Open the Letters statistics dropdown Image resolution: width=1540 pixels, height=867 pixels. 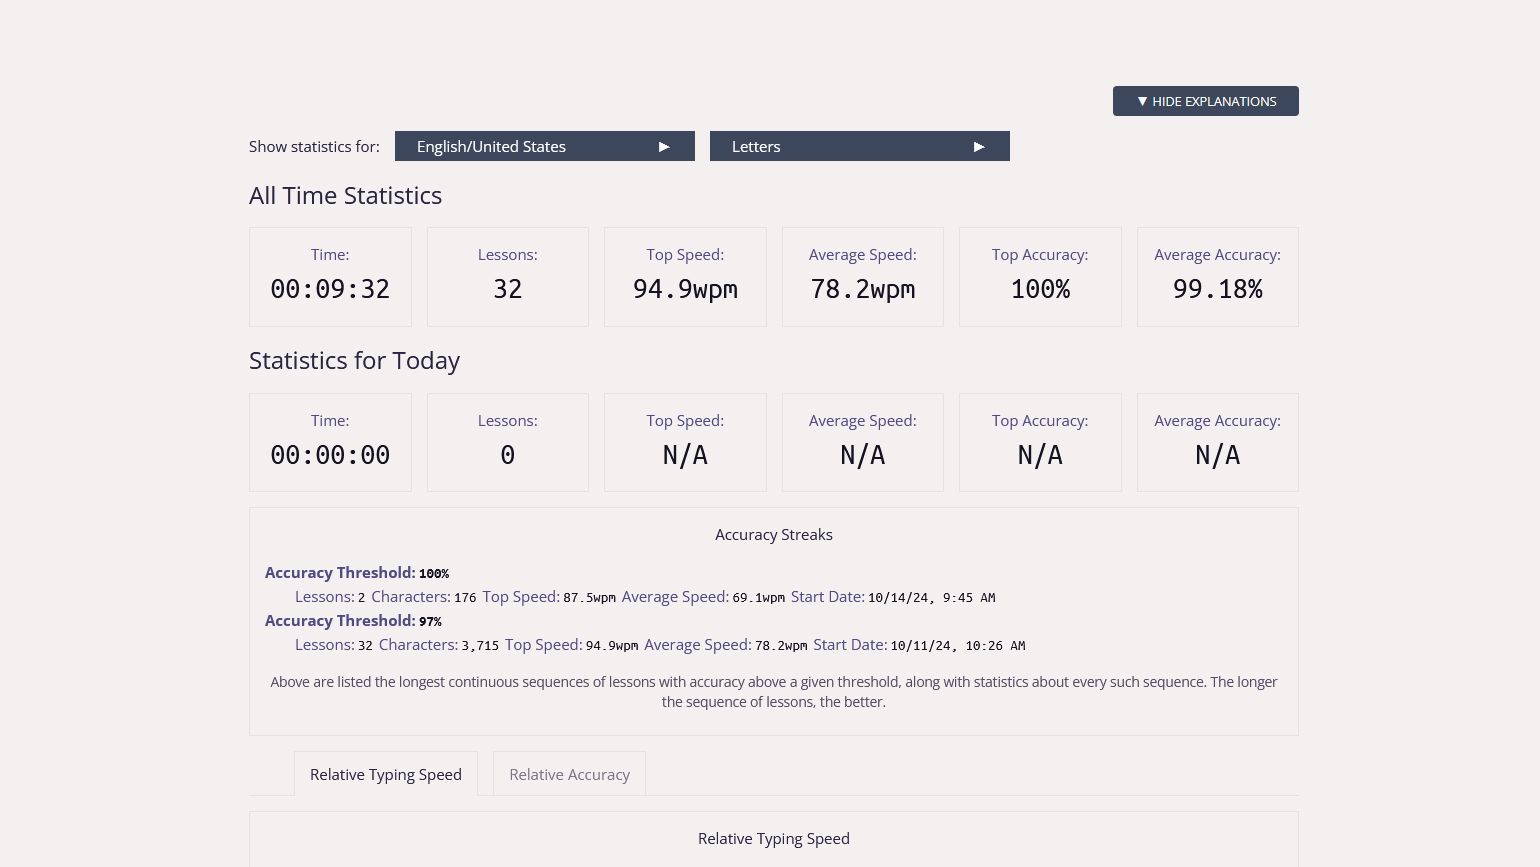[859, 146]
